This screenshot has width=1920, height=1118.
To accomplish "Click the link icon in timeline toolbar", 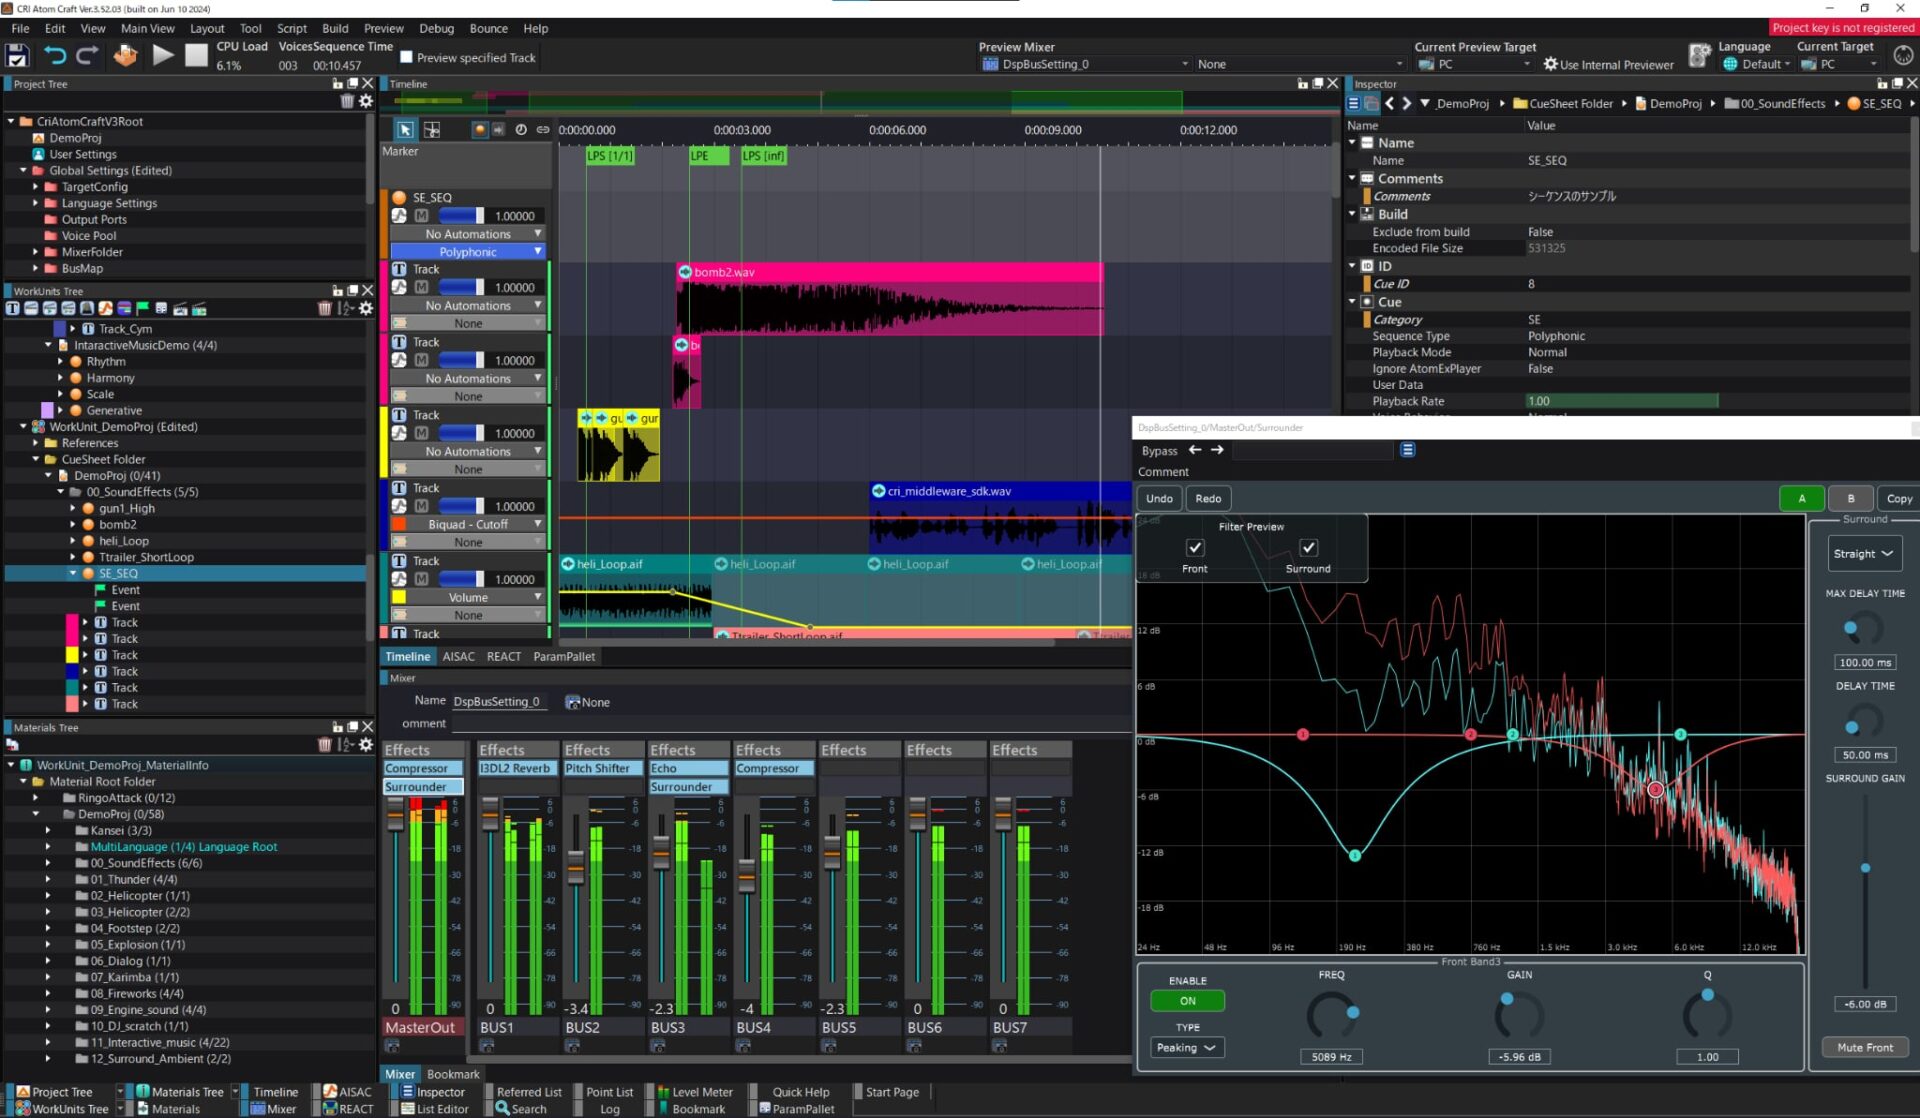I will (x=543, y=130).
